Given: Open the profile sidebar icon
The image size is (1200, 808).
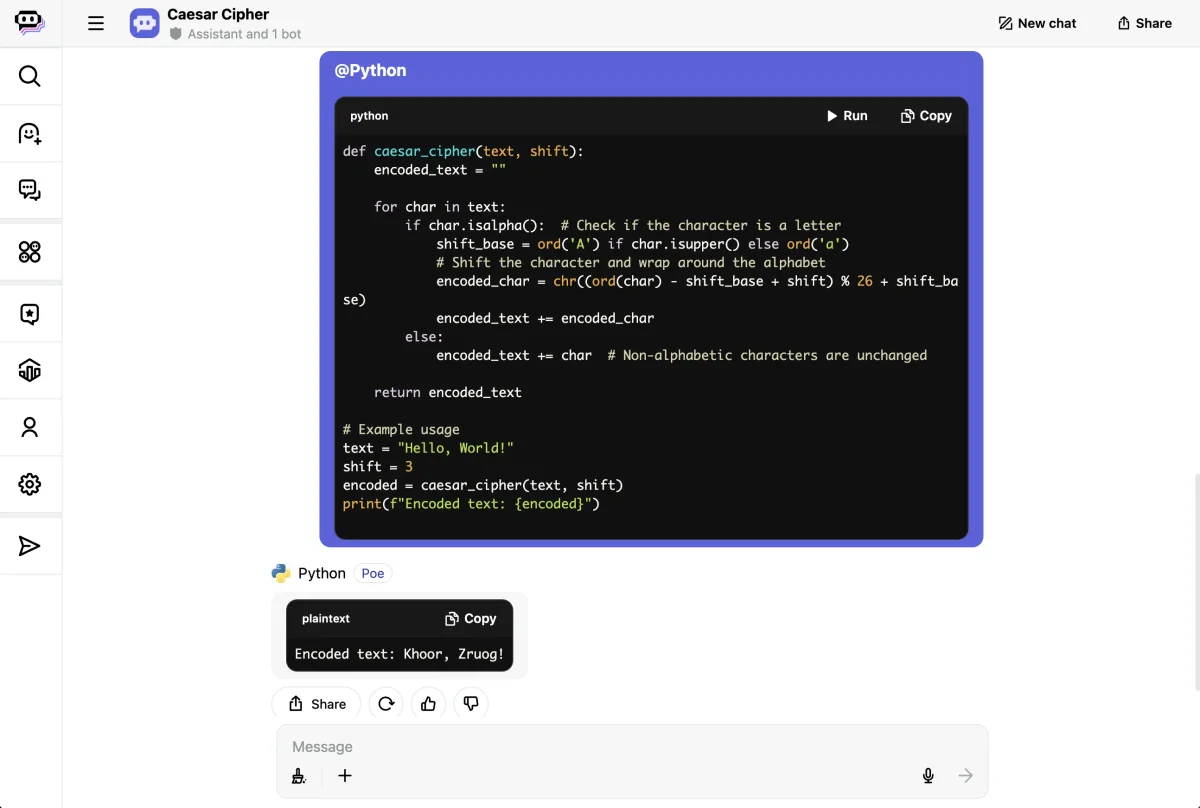Looking at the screenshot, I should pos(30,428).
